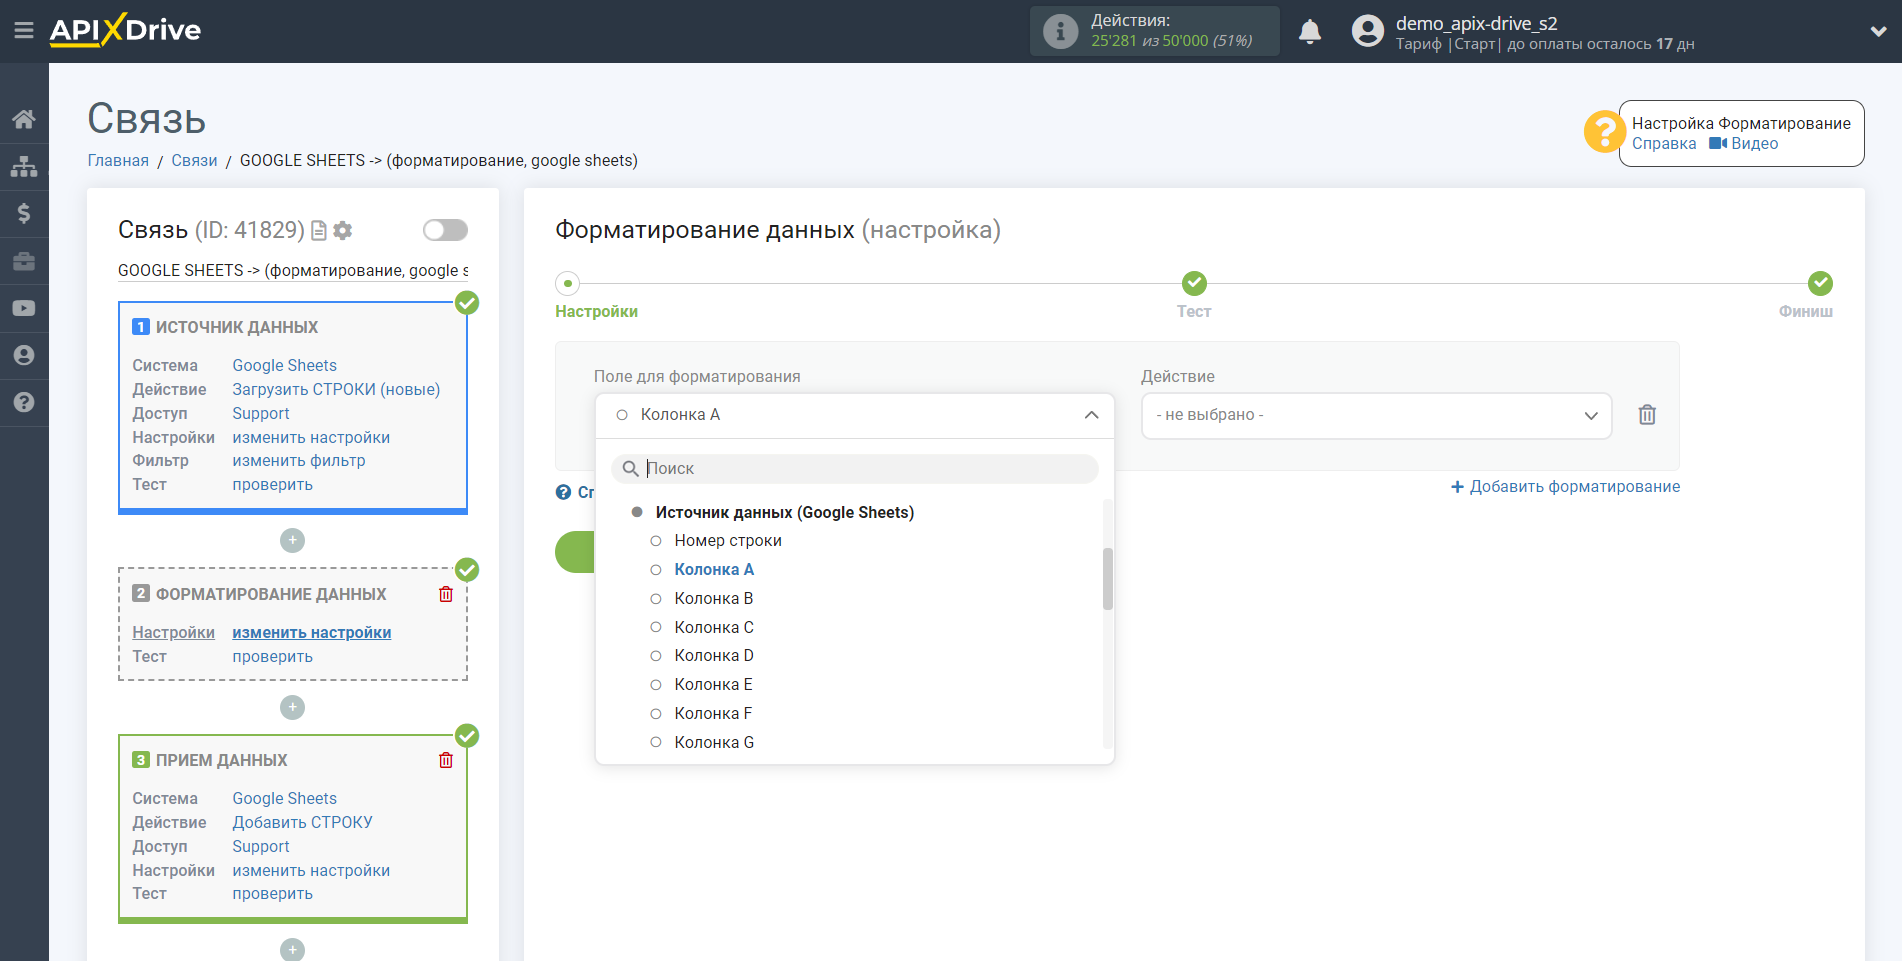
Task: Click изменить фильтр link
Action: pyautogui.click(x=299, y=461)
